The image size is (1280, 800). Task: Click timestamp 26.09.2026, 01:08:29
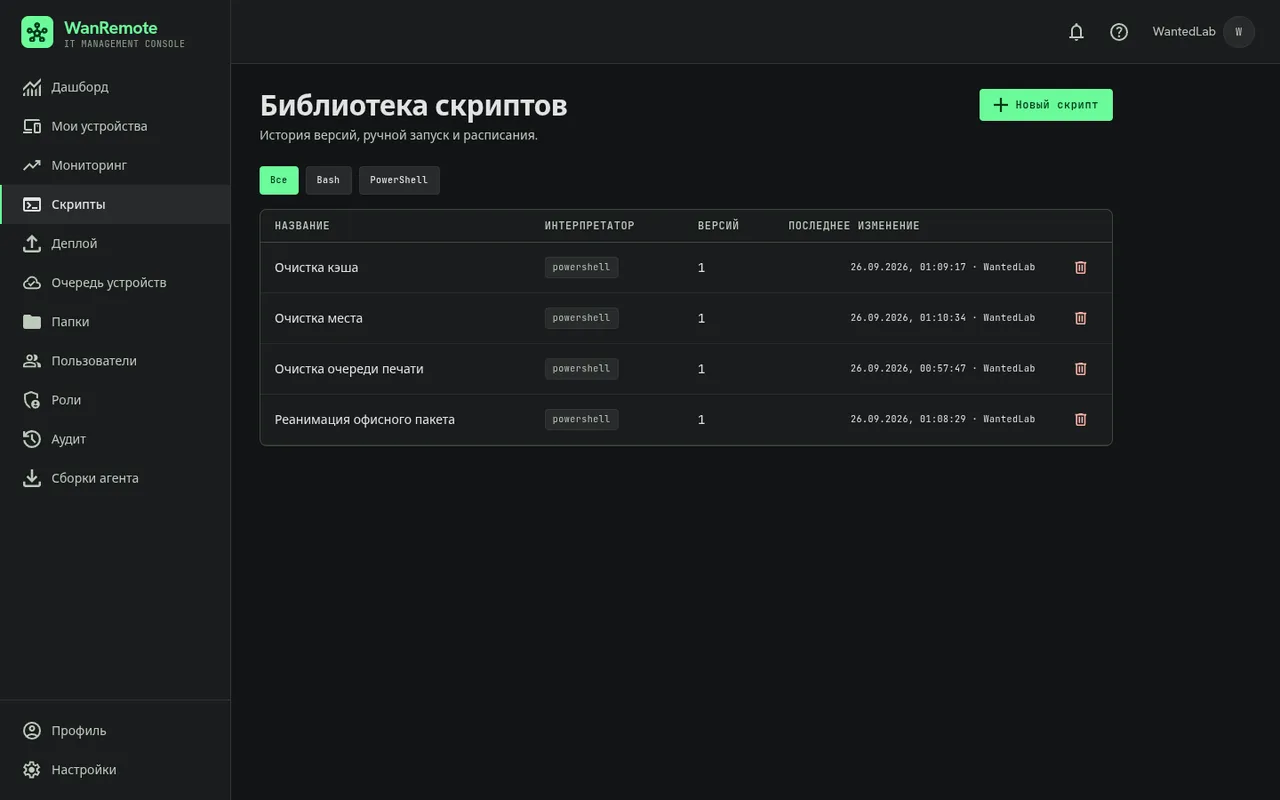(908, 419)
